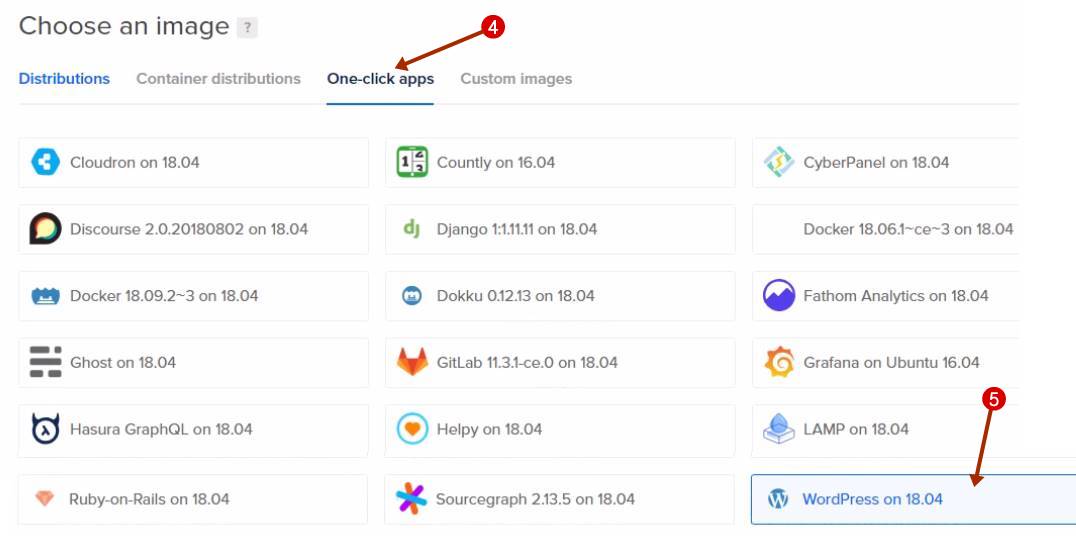Image resolution: width=1076 pixels, height=536 pixels.
Task: Go to the Custom images tab
Action: click(x=516, y=79)
